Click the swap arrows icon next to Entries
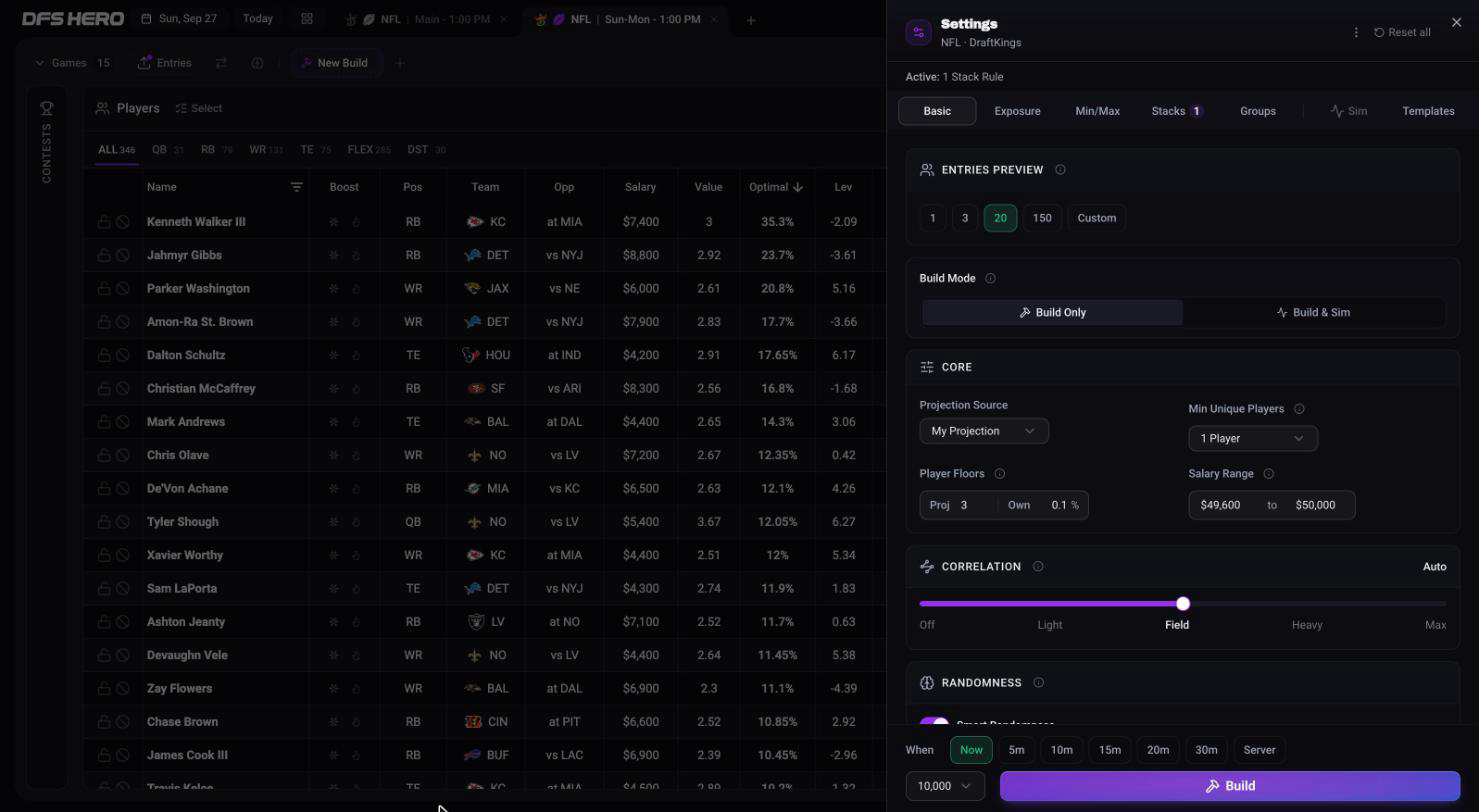 [221, 63]
